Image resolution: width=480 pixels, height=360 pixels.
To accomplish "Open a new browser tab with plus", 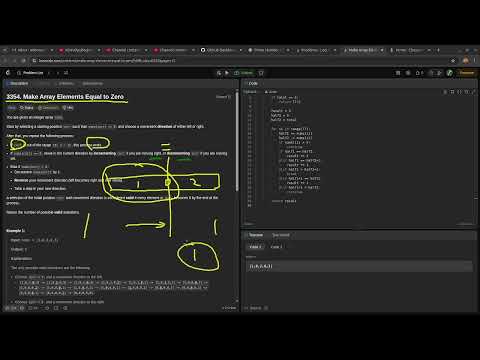I will (438, 50).
